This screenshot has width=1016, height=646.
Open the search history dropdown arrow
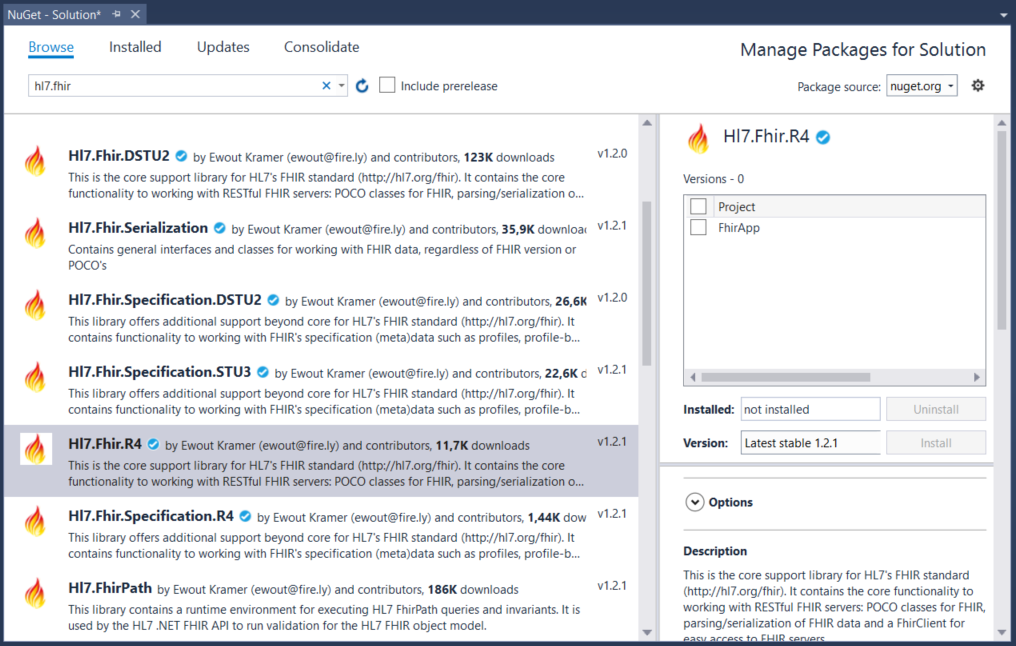(341, 86)
